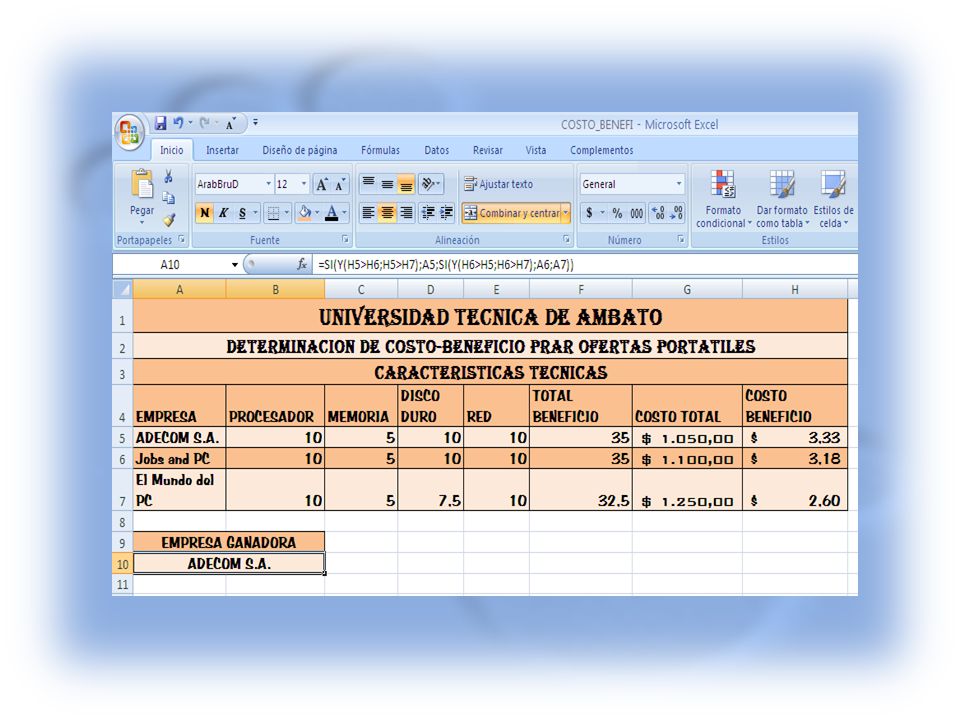Image resolution: width=960 pixels, height=720 pixels.
Task: Apply fill color with paint bucket
Action: (x=304, y=213)
